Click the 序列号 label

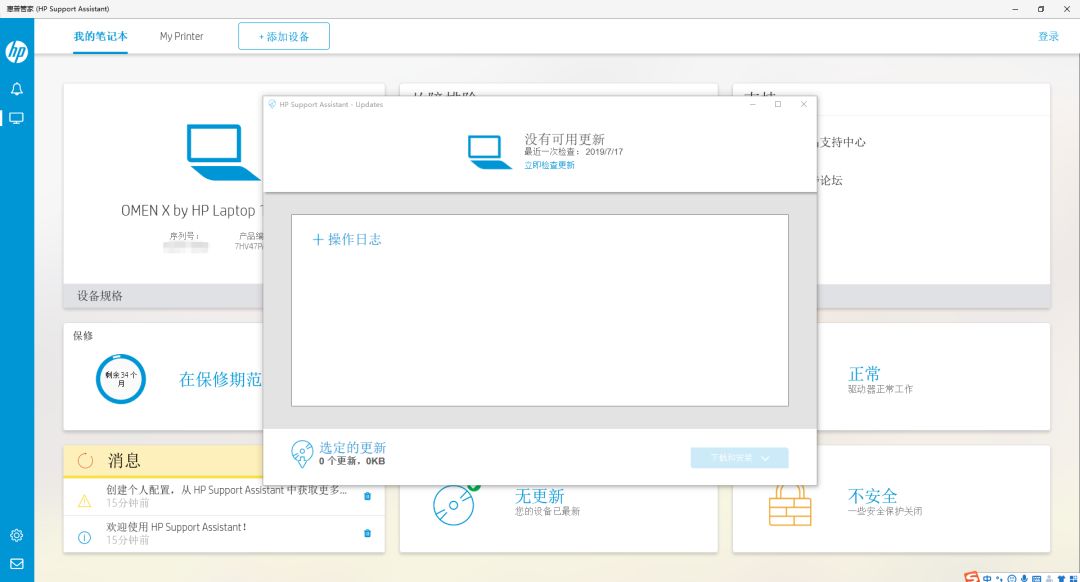point(184,236)
